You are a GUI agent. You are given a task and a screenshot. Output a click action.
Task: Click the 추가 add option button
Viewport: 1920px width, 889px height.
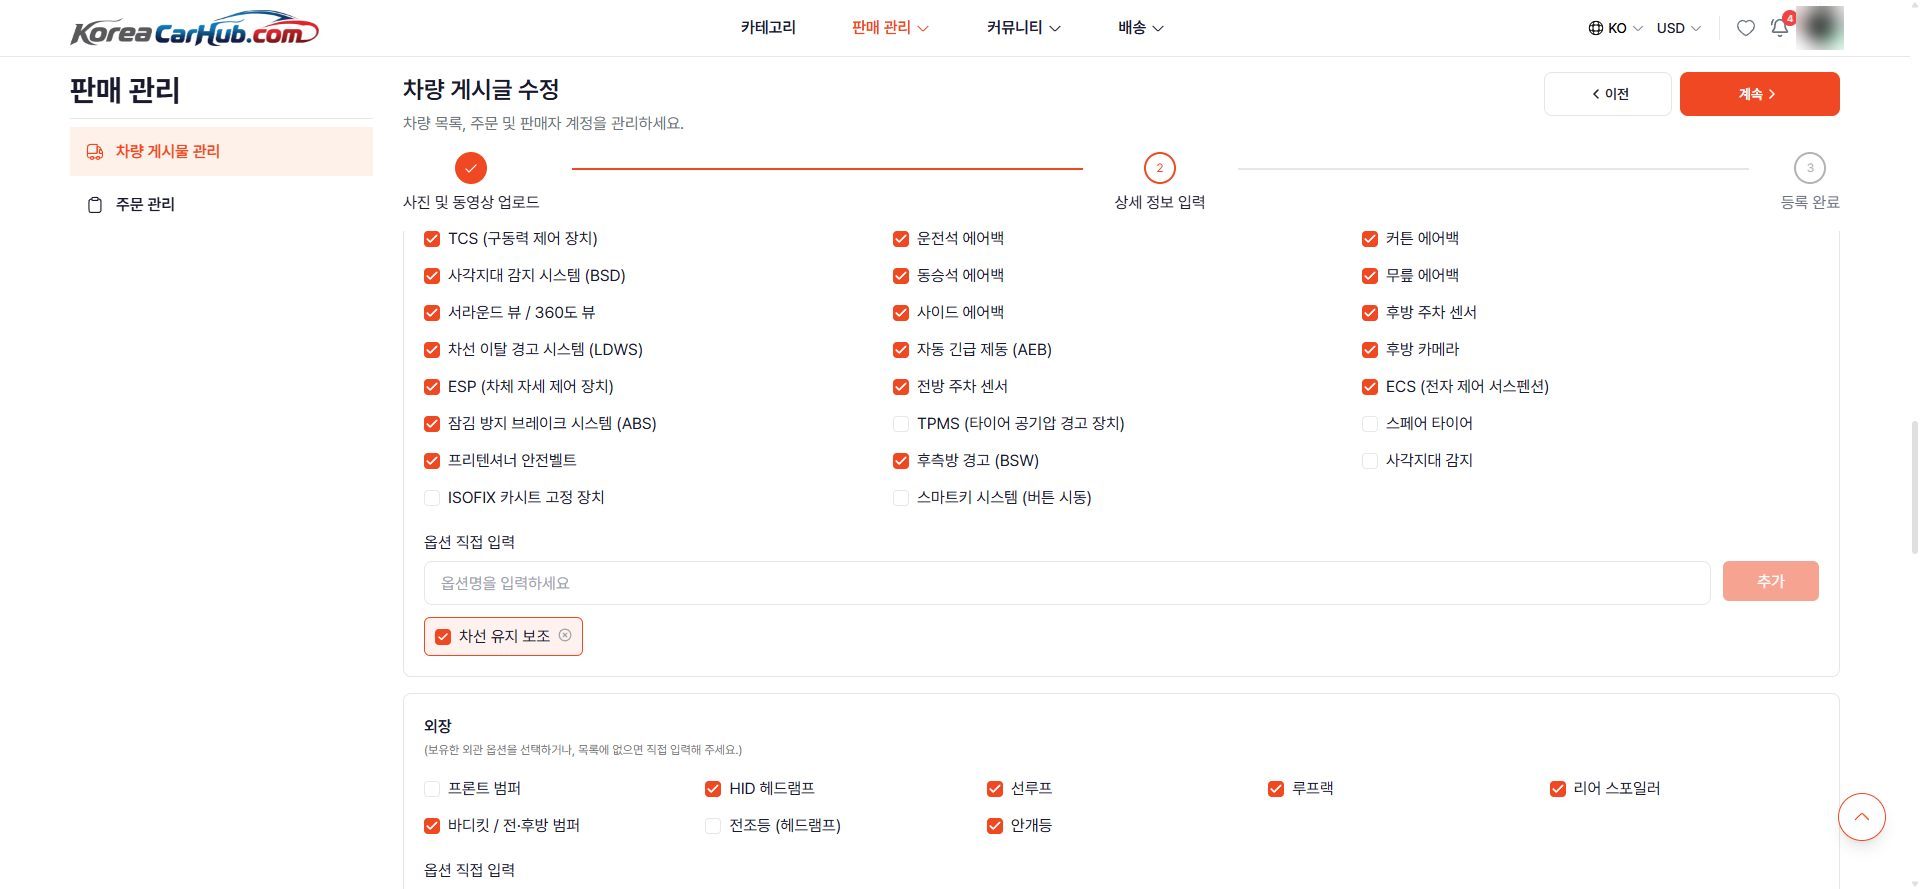1771,581
